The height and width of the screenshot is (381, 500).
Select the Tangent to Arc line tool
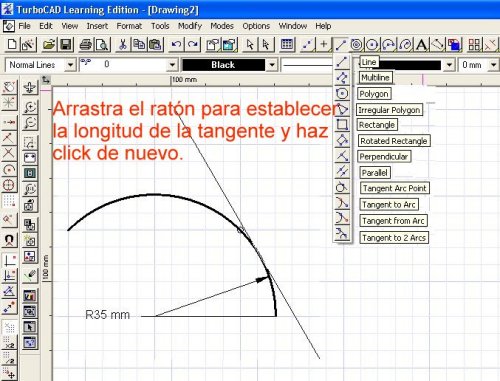[x=342, y=202]
